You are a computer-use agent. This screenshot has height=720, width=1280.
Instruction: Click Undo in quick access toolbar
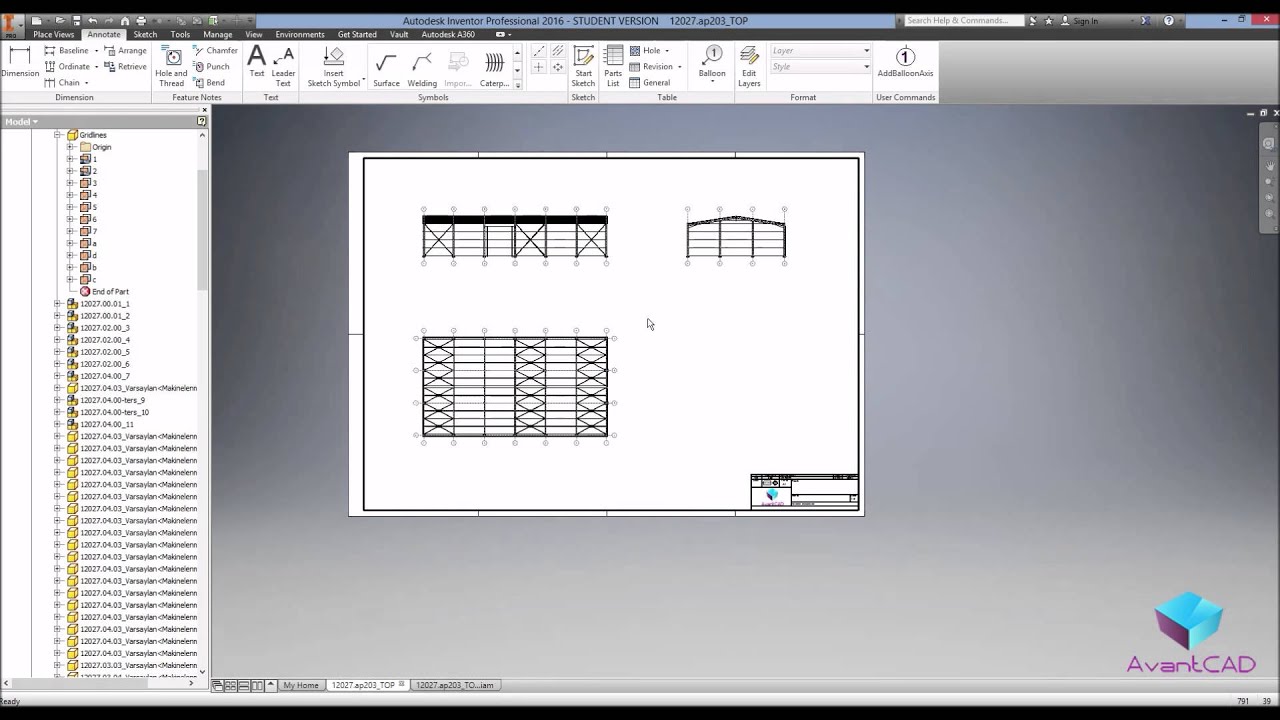92,20
